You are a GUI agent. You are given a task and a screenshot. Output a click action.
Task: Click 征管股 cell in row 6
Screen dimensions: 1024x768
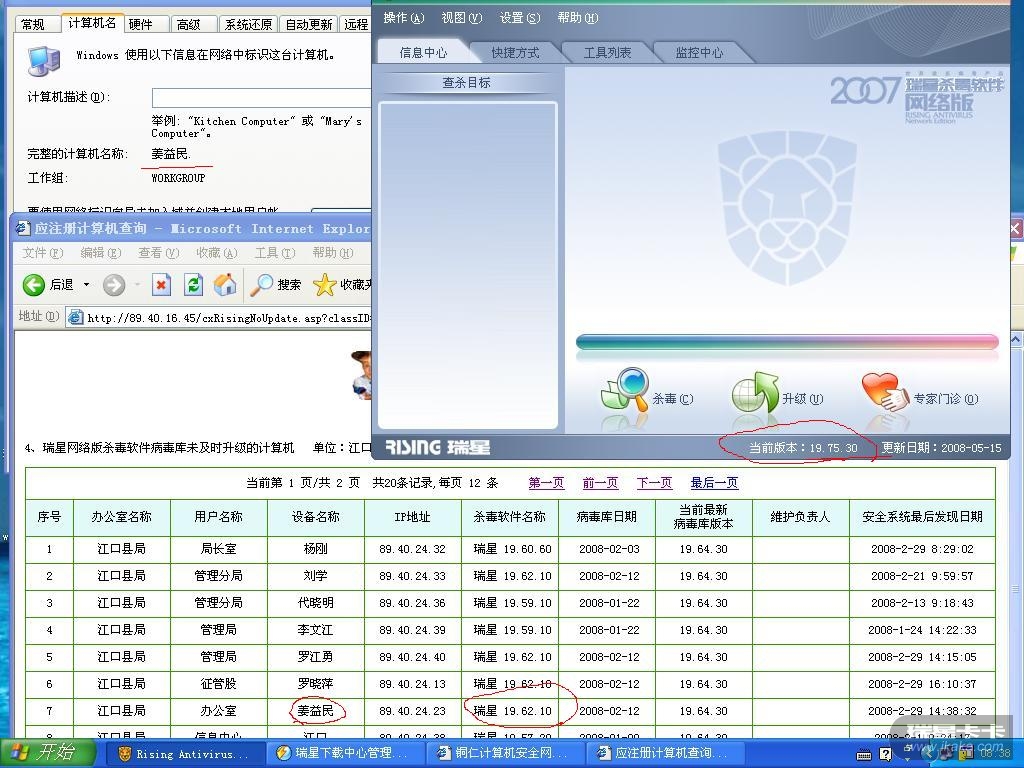(x=219, y=684)
